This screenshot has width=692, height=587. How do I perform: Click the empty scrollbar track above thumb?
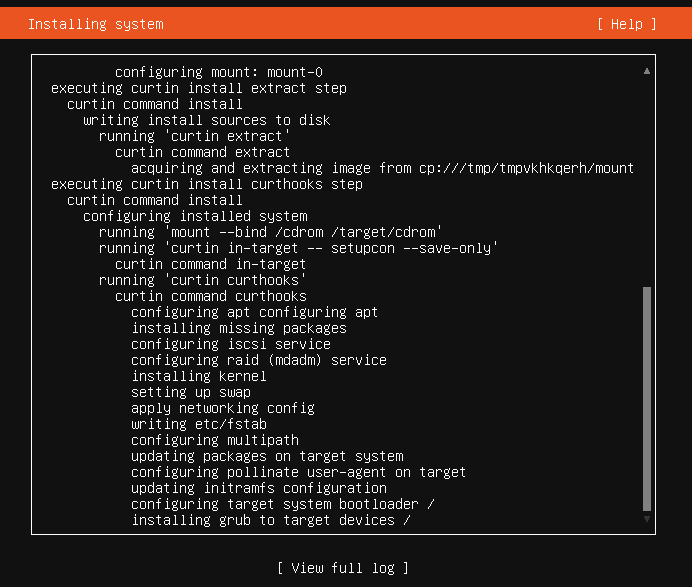tap(647, 181)
